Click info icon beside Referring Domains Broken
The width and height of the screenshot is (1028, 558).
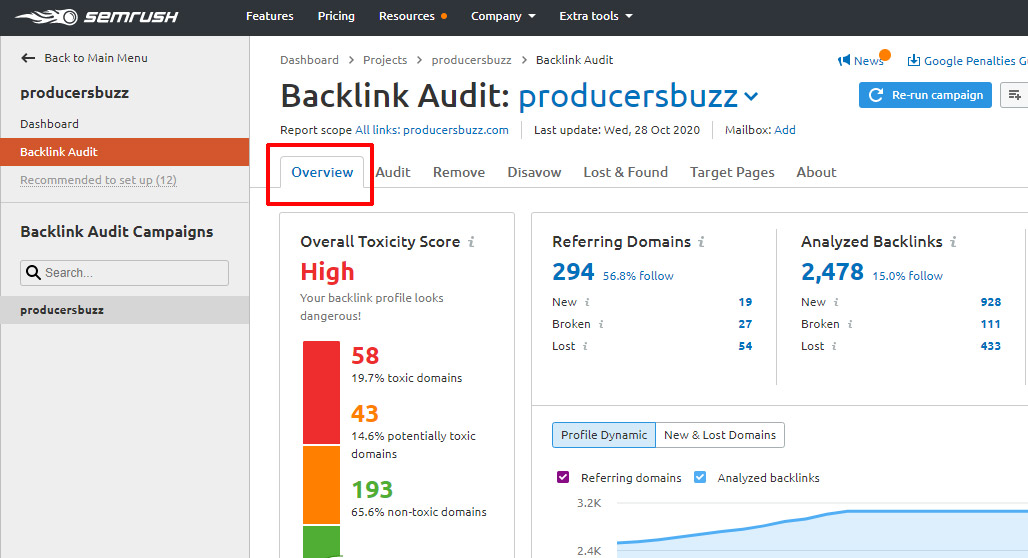pyautogui.click(x=601, y=324)
